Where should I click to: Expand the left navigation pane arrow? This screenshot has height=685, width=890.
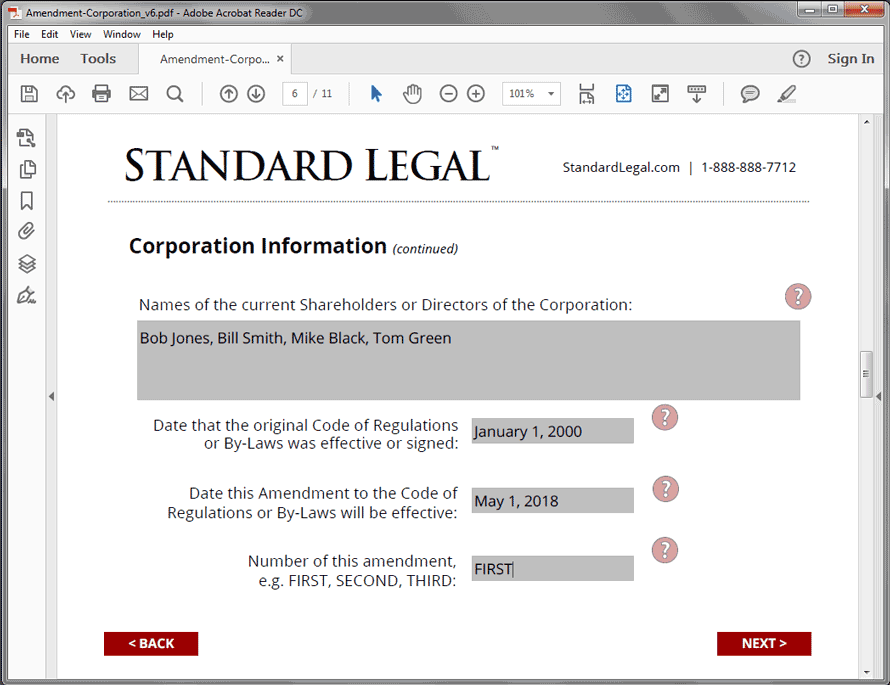click(51, 397)
